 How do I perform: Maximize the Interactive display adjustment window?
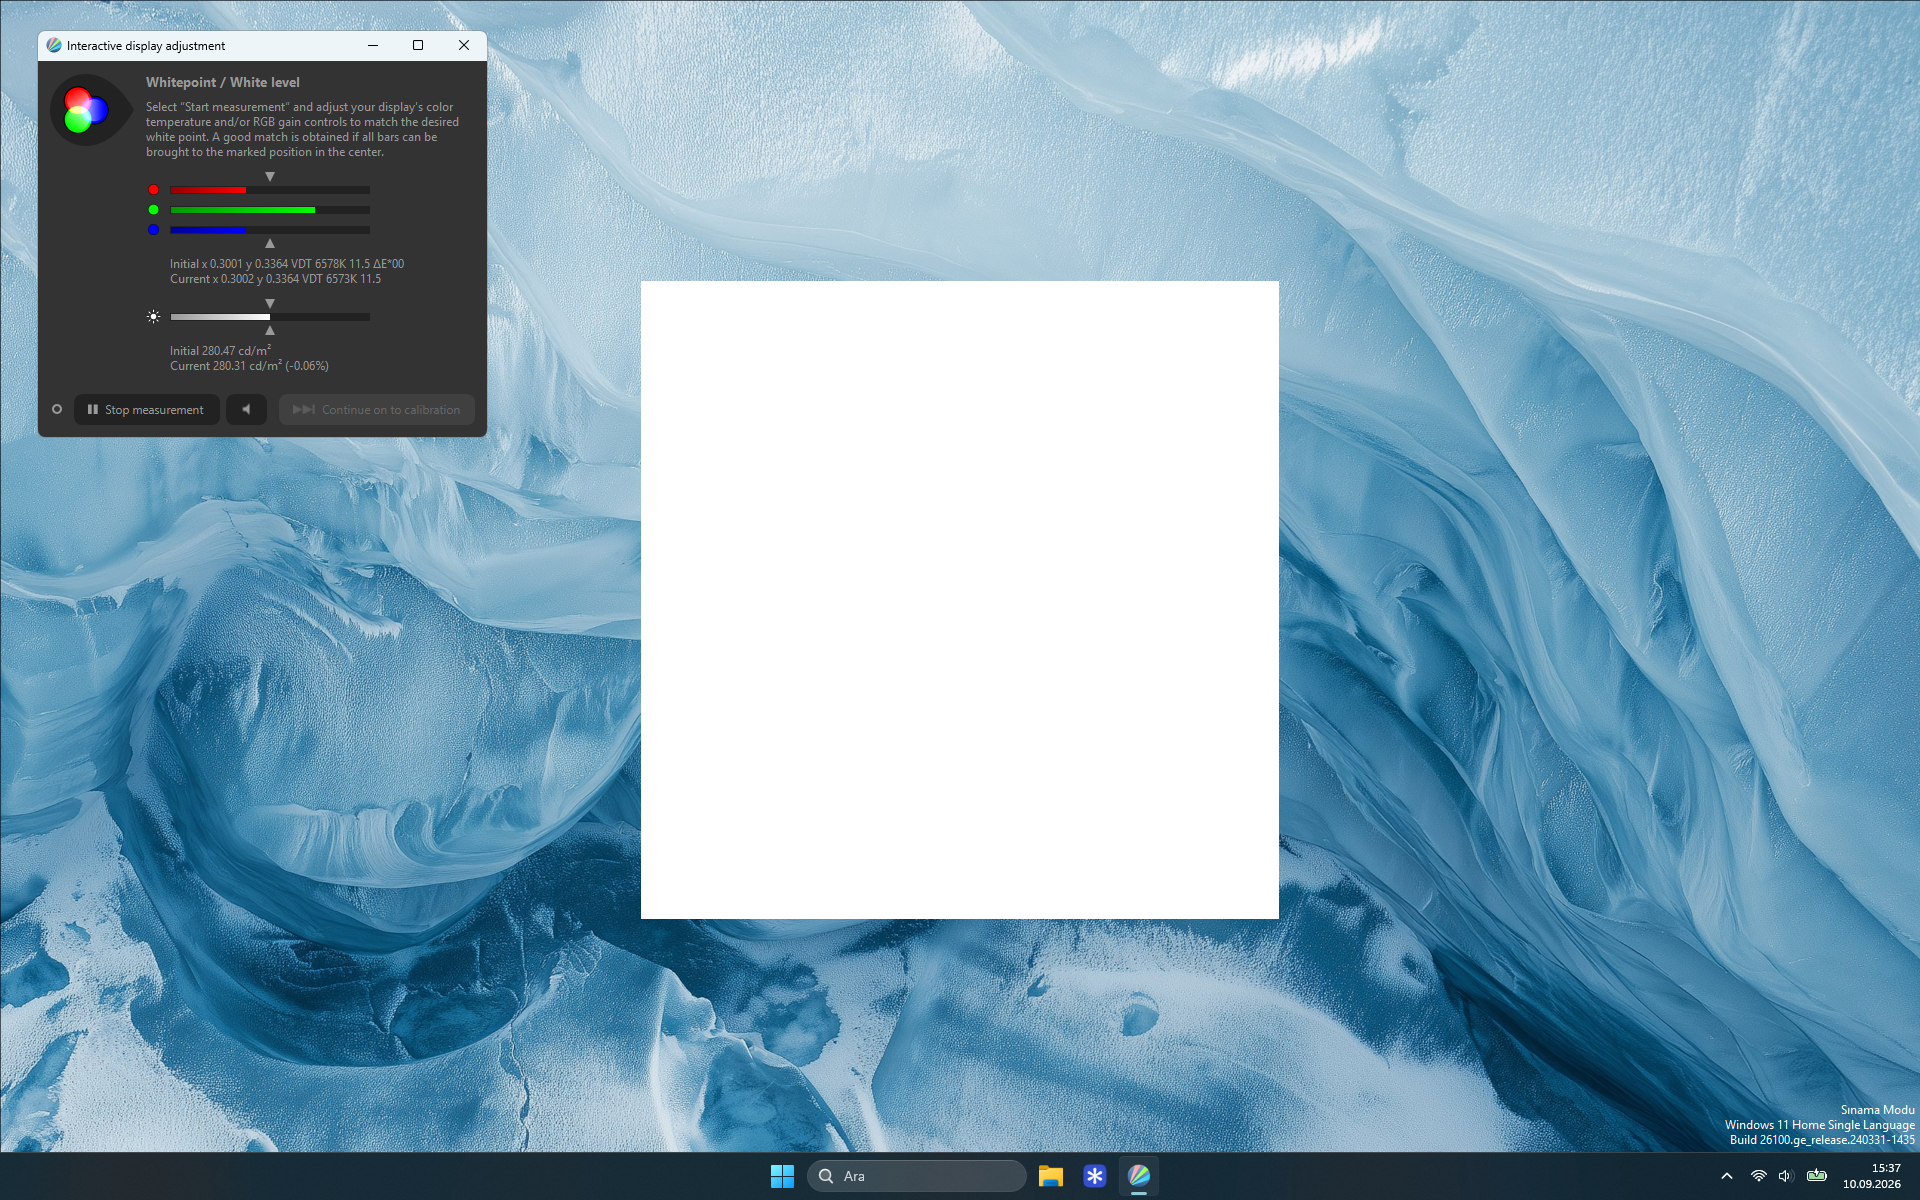click(418, 45)
